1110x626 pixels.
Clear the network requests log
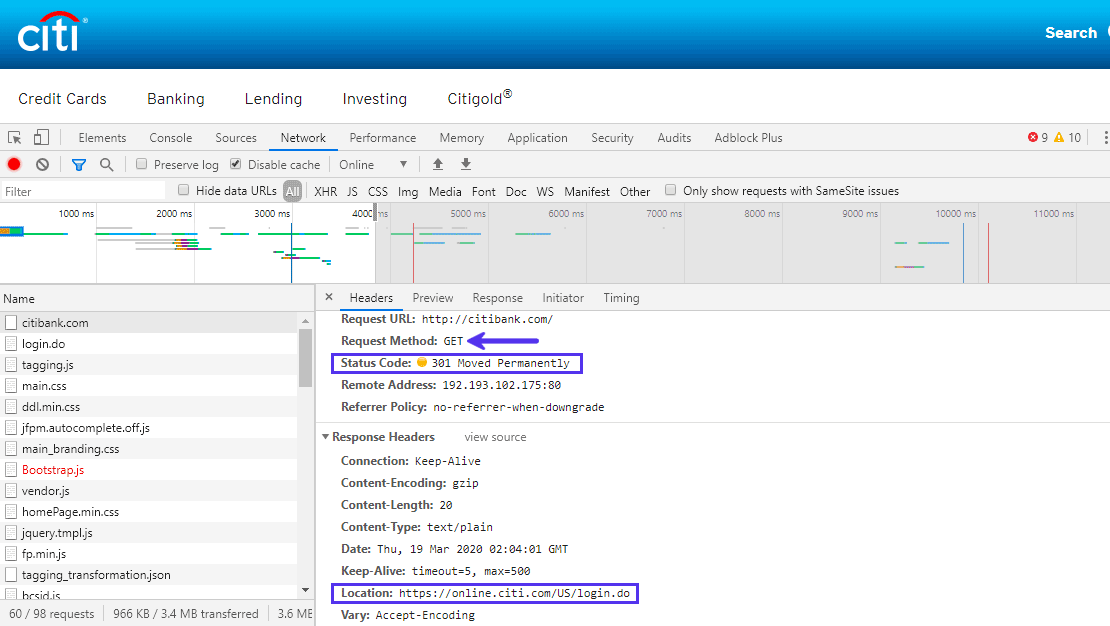[41, 164]
